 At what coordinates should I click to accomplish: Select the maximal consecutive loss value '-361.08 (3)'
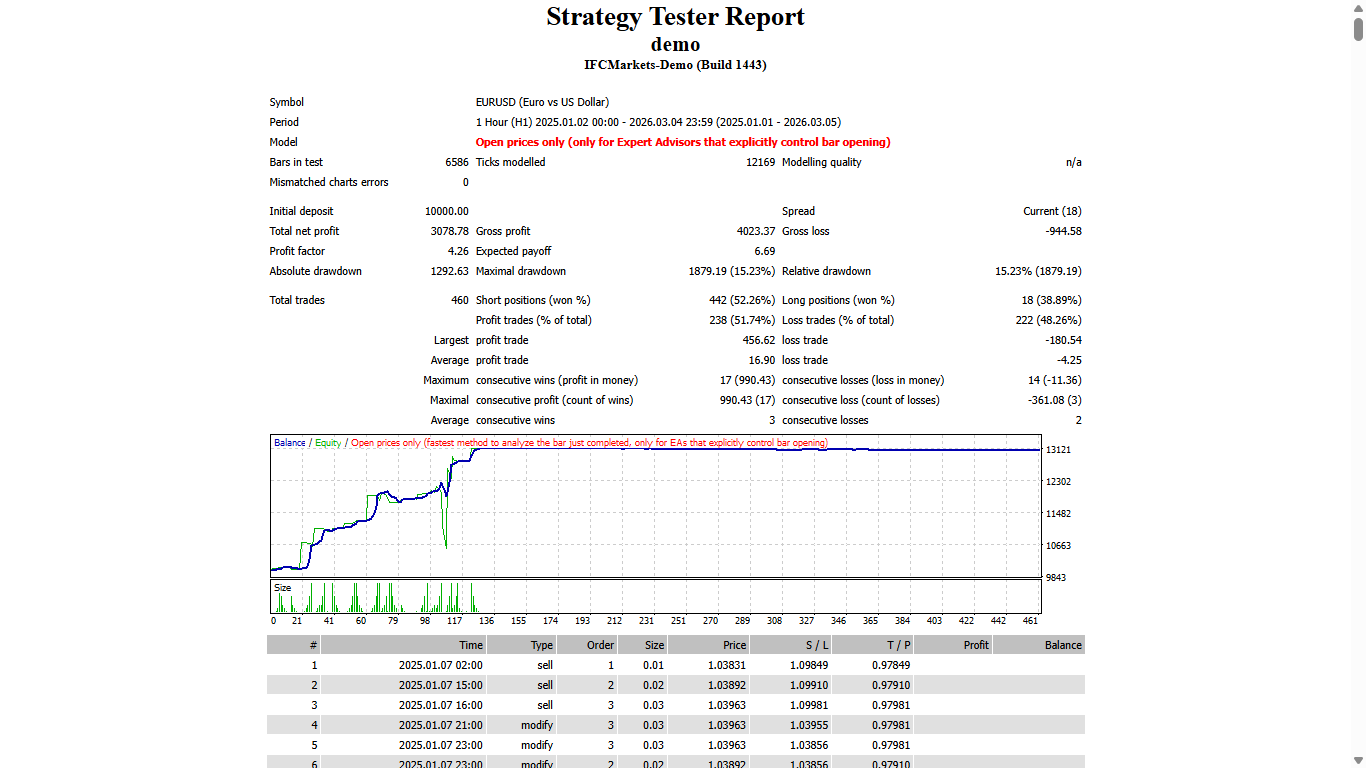click(1053, 400)
